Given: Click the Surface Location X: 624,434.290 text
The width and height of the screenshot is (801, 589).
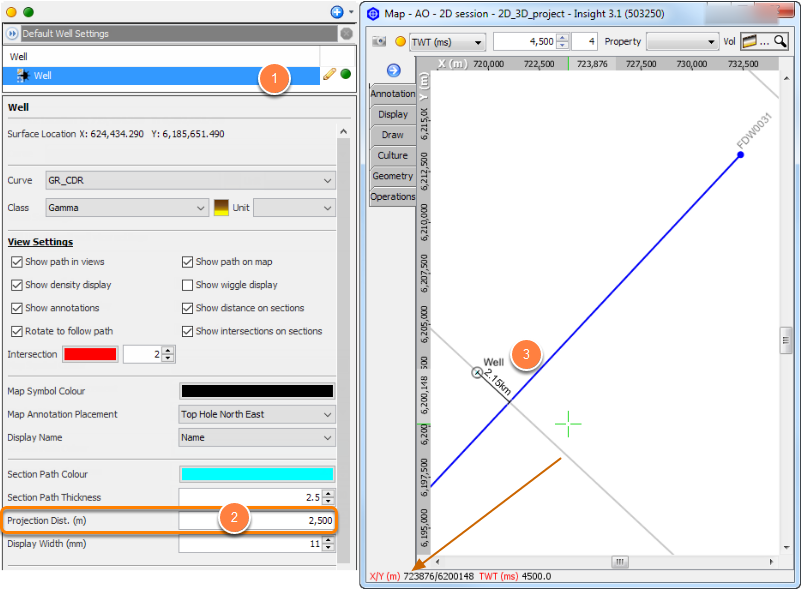Looking at the screenshot, I should (x=76, y=134).
